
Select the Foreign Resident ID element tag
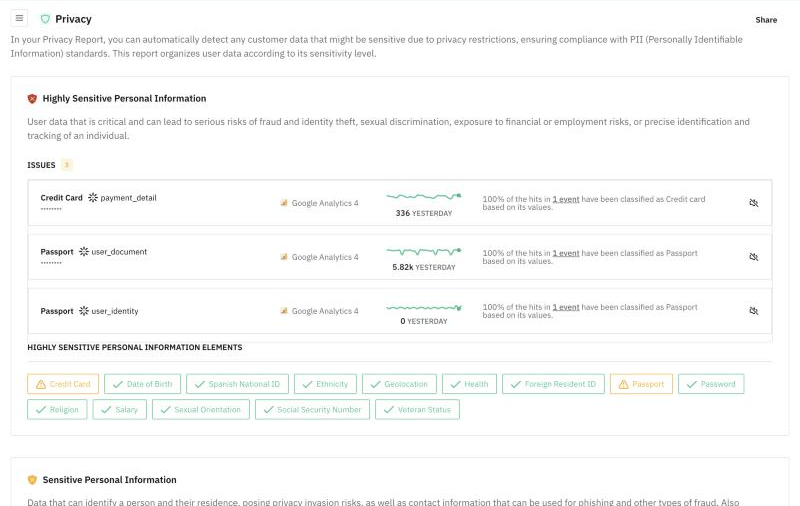[553, 384]
